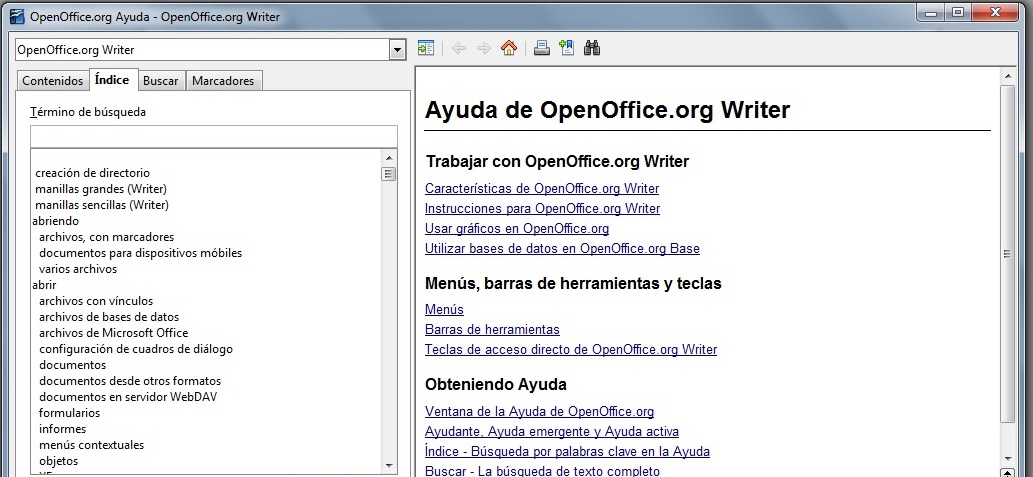Viewport: 1033px width, 477px height.
Task: Select documentos para dispositivos móbiles entry
Action: point(140,253)
